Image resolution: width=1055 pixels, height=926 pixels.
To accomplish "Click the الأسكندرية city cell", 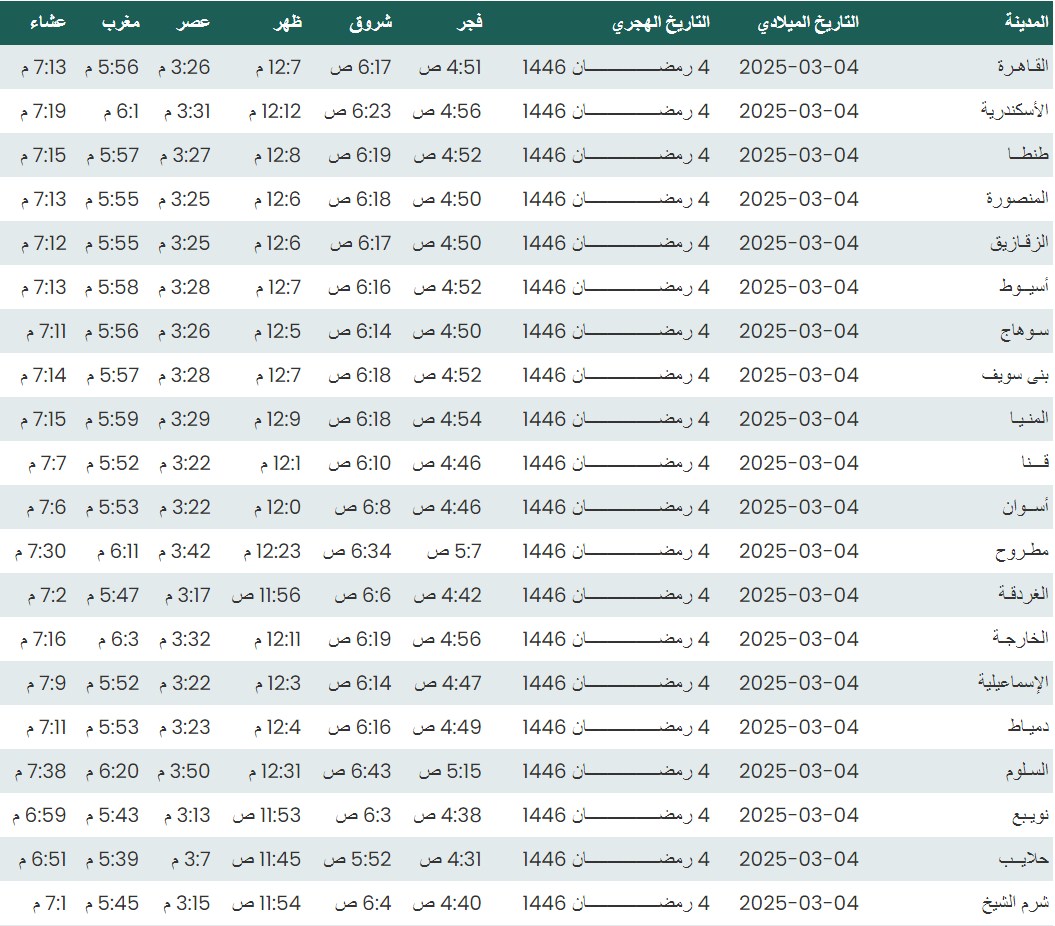I will point(1014,111).
